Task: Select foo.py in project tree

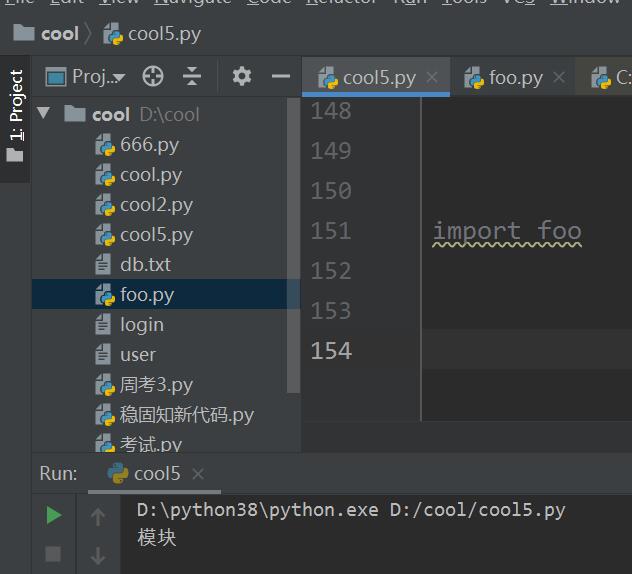Action: [165, 294]
